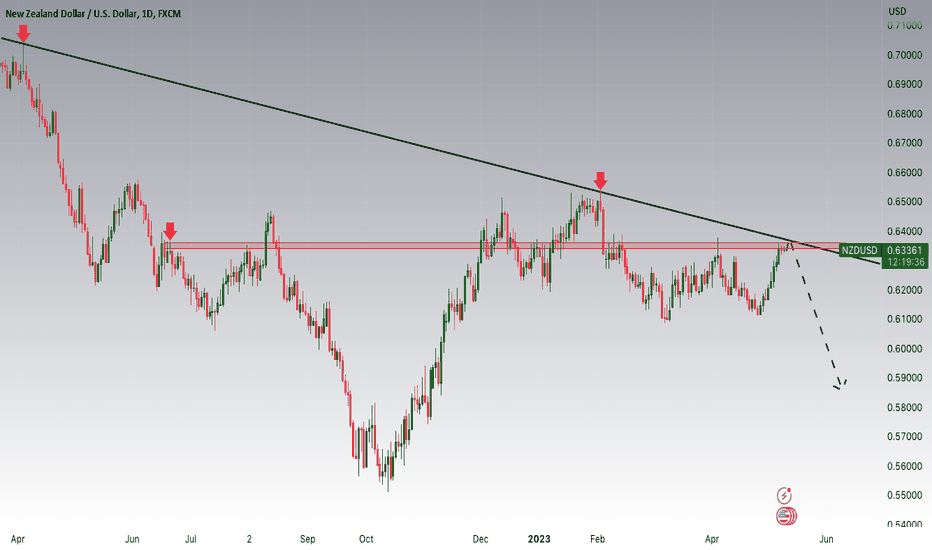Click the 0.57000 price axis label
Screen dimensions: 932x550
pos(905,436)
